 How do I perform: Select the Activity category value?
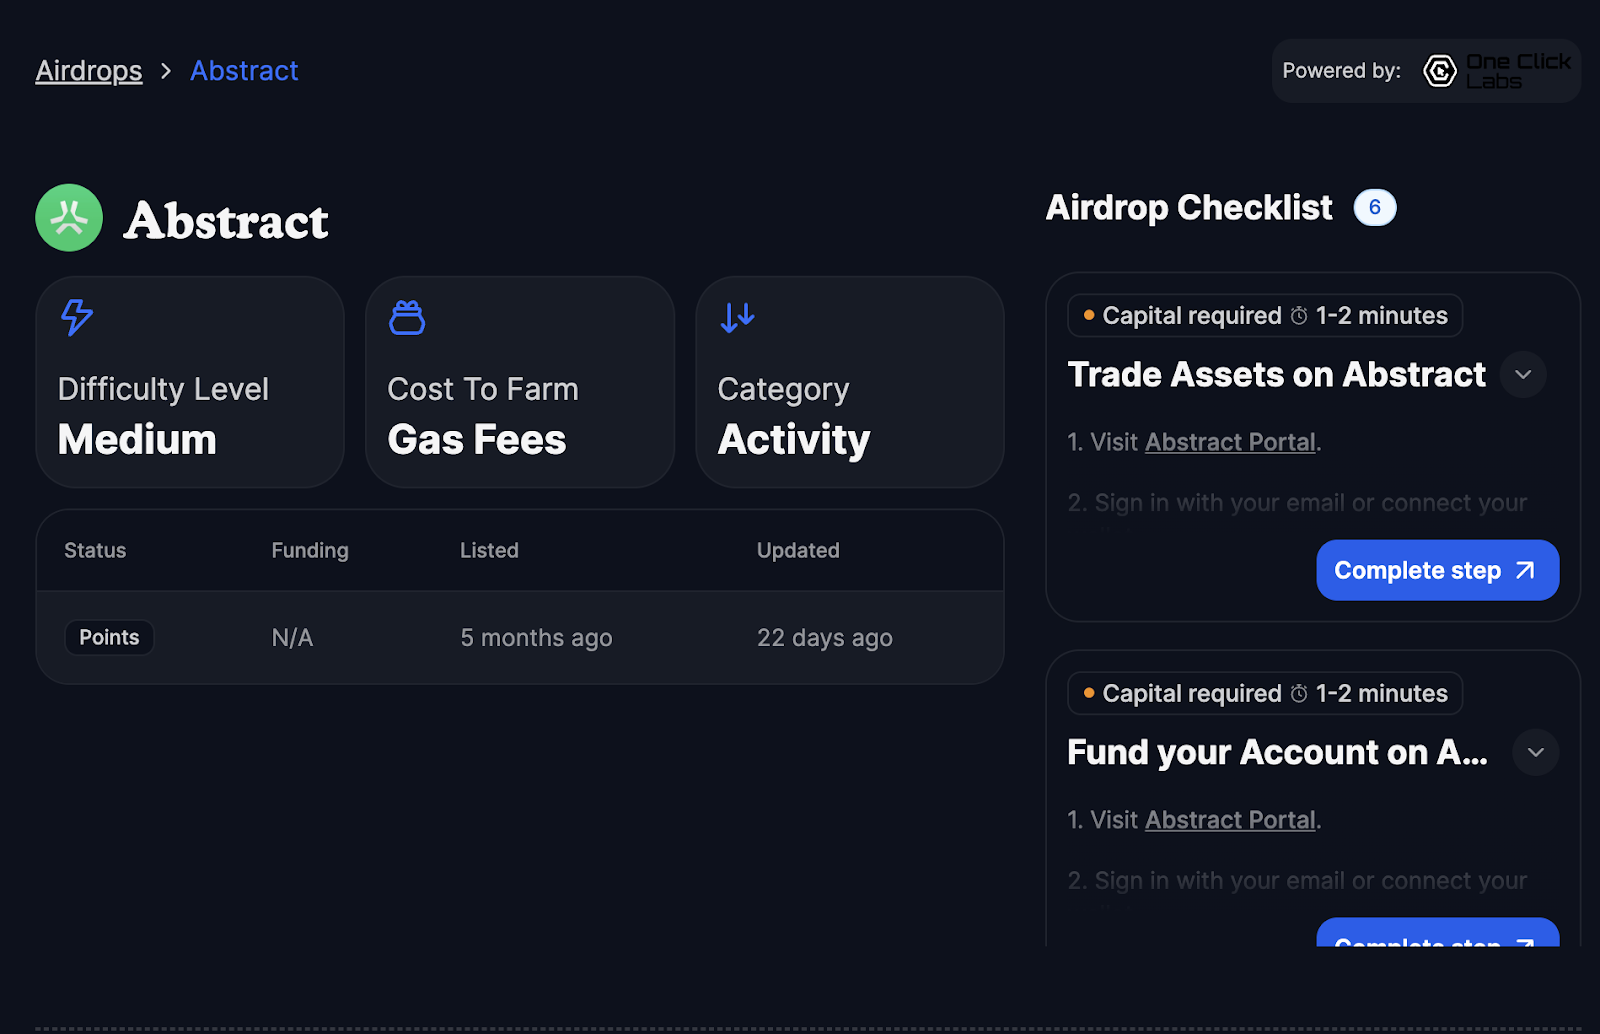[x=794, y=440]
